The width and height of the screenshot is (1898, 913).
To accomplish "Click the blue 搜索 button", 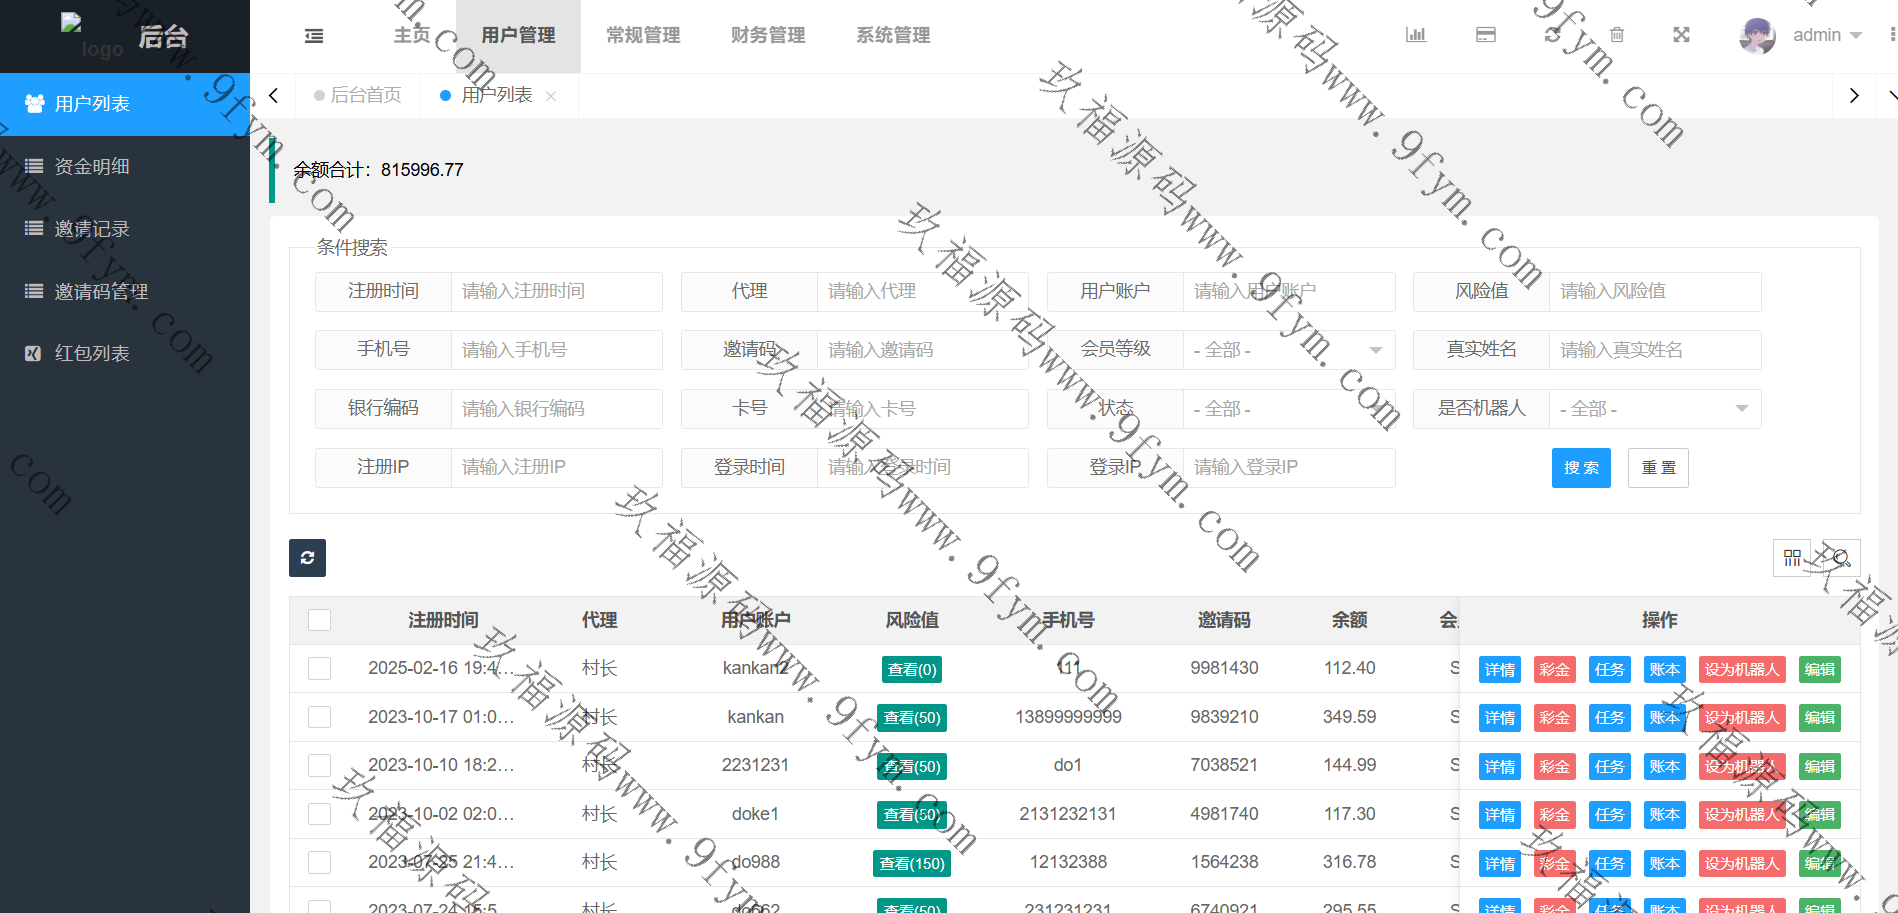I will coord(1580,468).
